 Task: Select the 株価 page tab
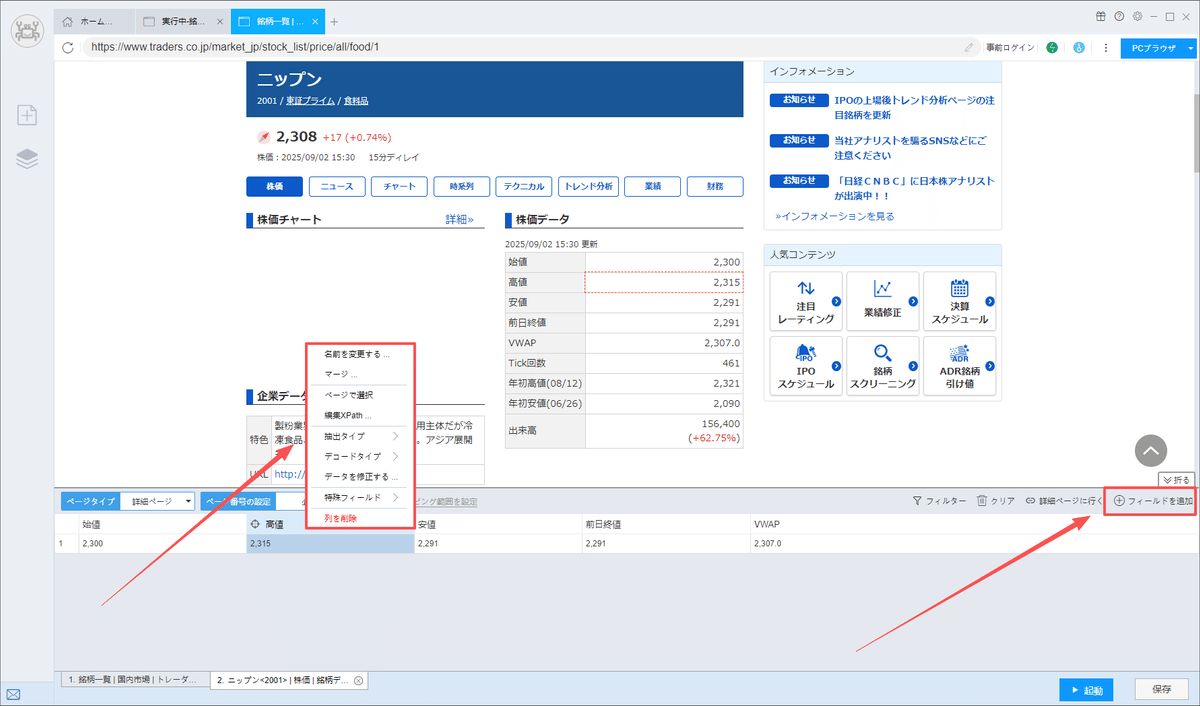pyautogui.click(x=274, y=186)
